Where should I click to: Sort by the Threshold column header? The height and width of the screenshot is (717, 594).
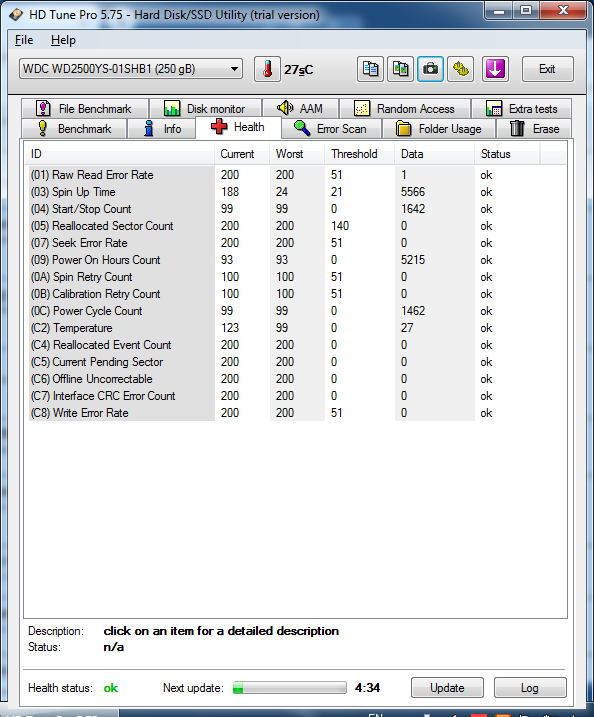[360, 154]
